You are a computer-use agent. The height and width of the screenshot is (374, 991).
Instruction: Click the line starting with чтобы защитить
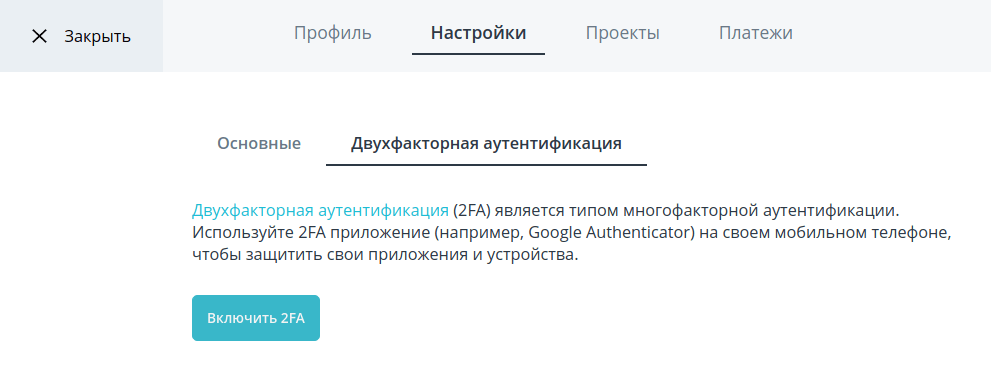click(386, 256)
